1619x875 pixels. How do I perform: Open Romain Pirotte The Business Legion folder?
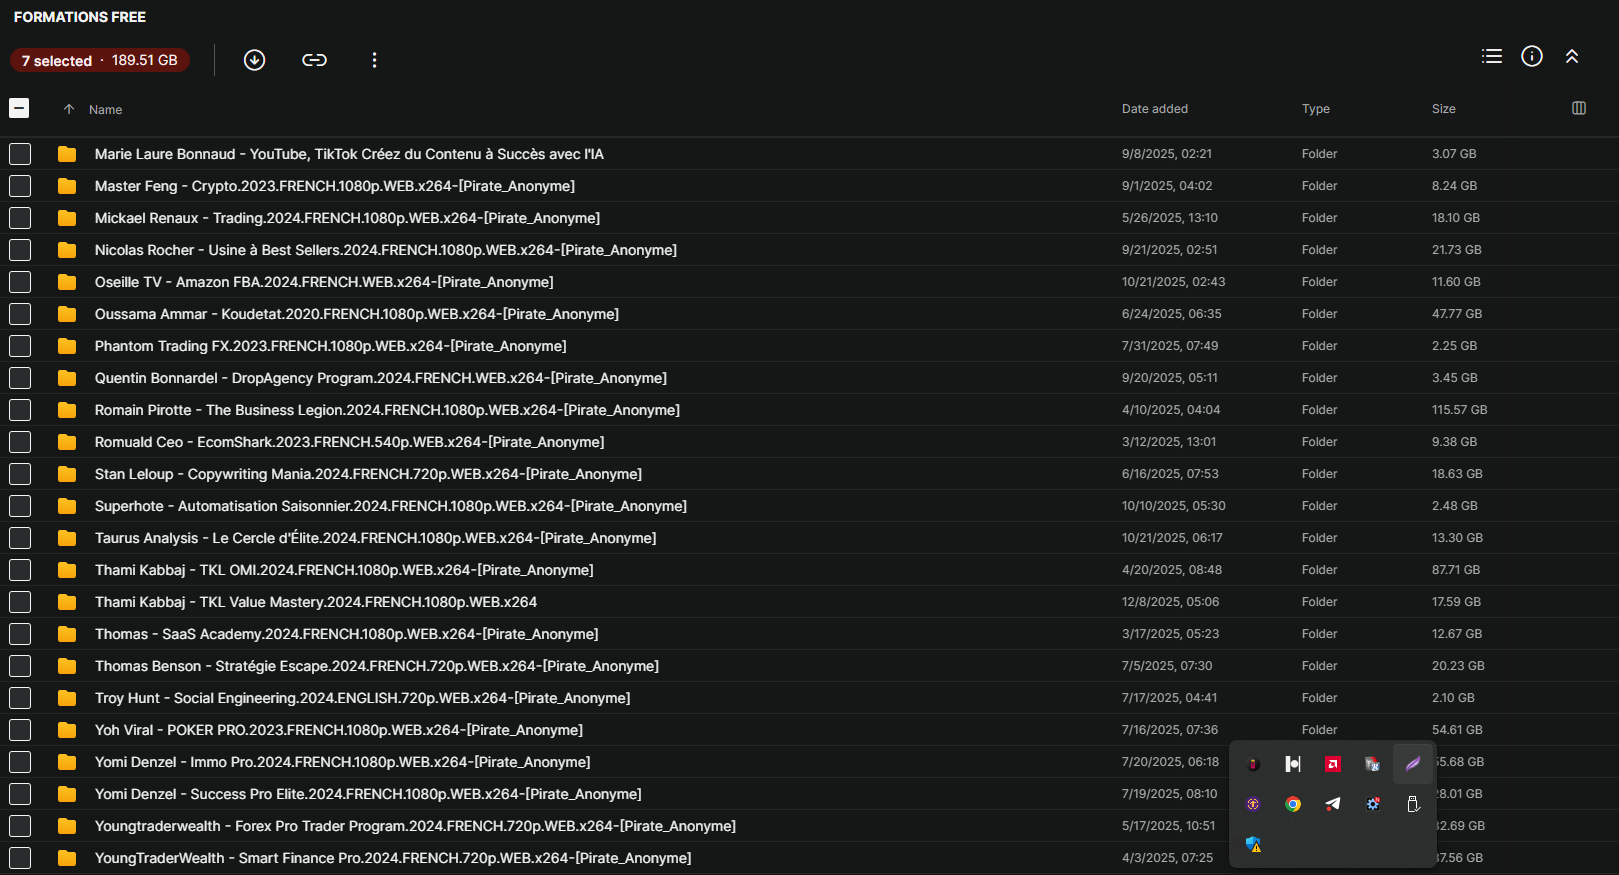tap(387, 410)
